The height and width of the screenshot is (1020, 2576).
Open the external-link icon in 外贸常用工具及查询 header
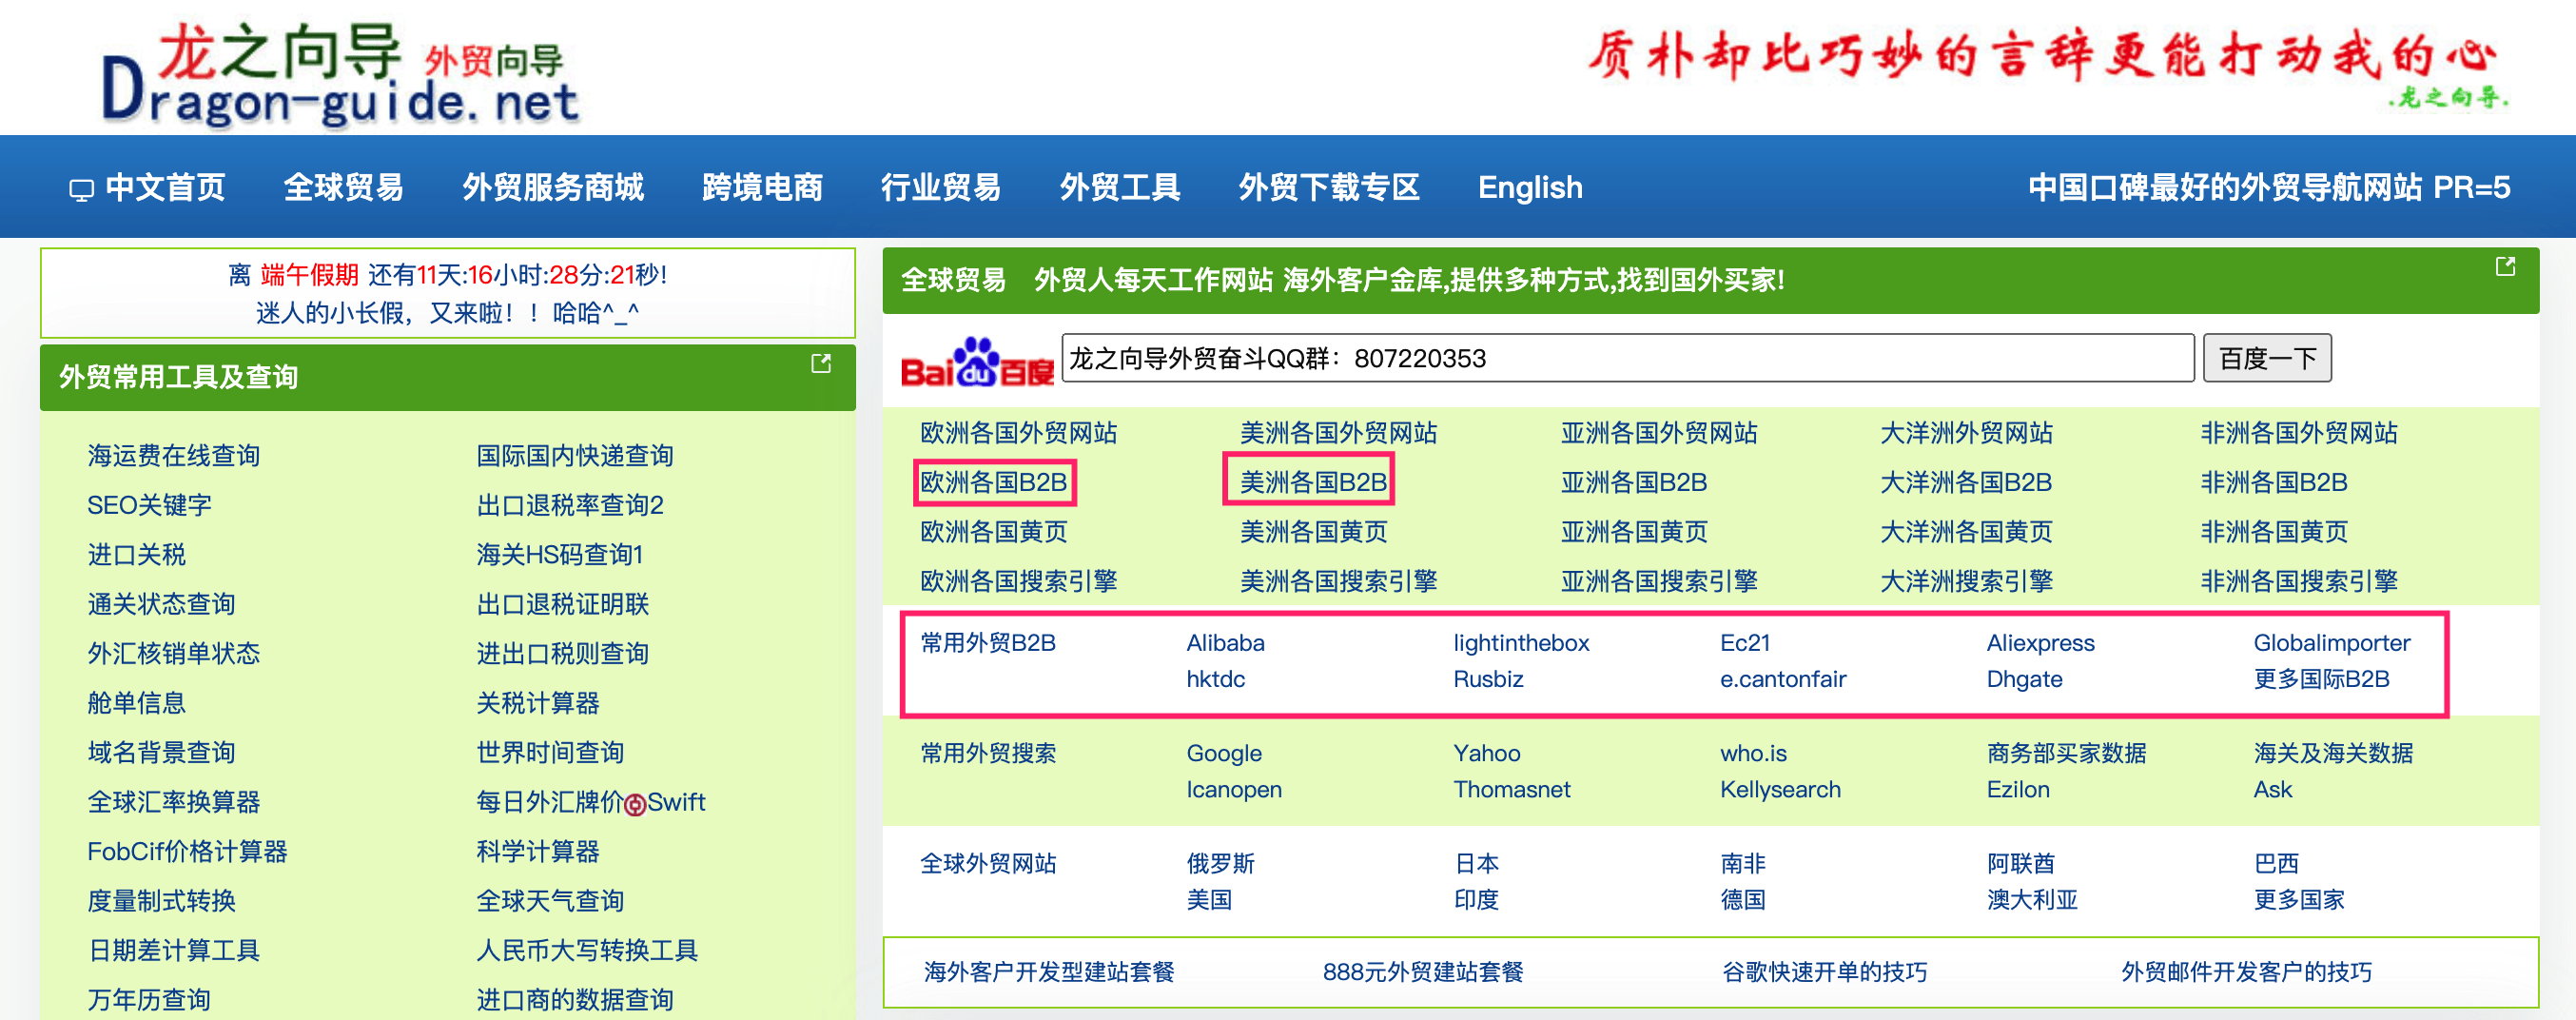point(820,364)
